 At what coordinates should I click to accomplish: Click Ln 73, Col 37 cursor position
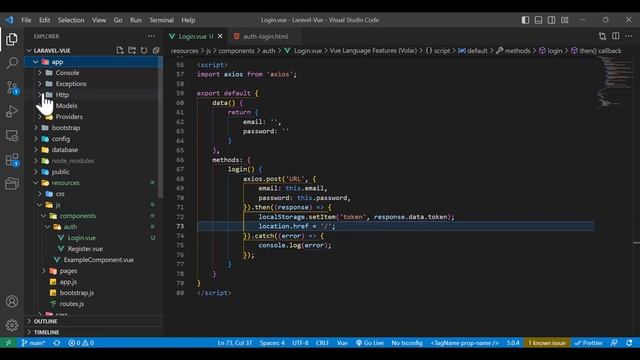coord(235,342)
